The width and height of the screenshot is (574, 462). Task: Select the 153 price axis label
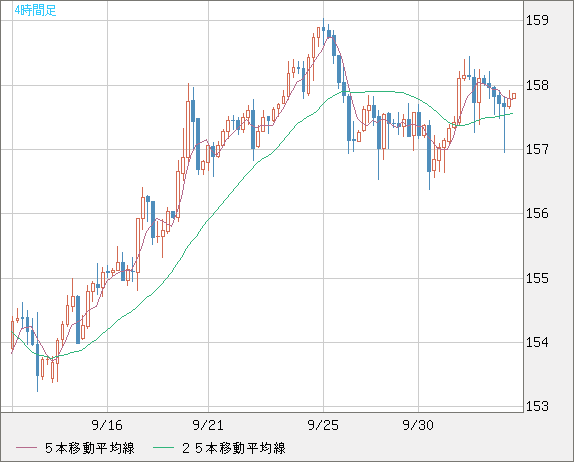point(537,406)
